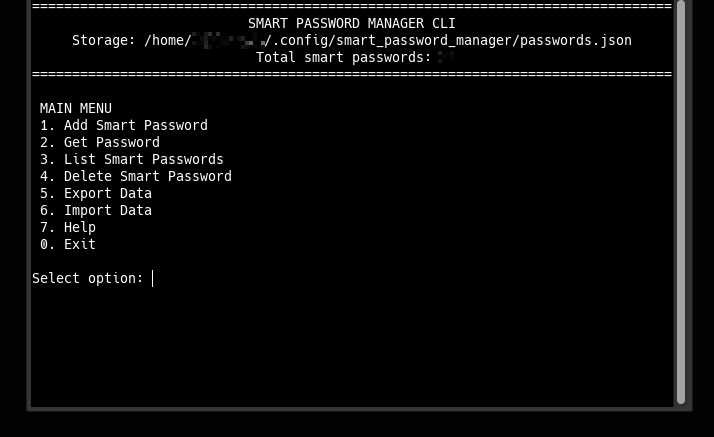This screenshot has height=437, width=714.
Task: Click the terminal's vertical scrollbar
Action: [681, 202]
